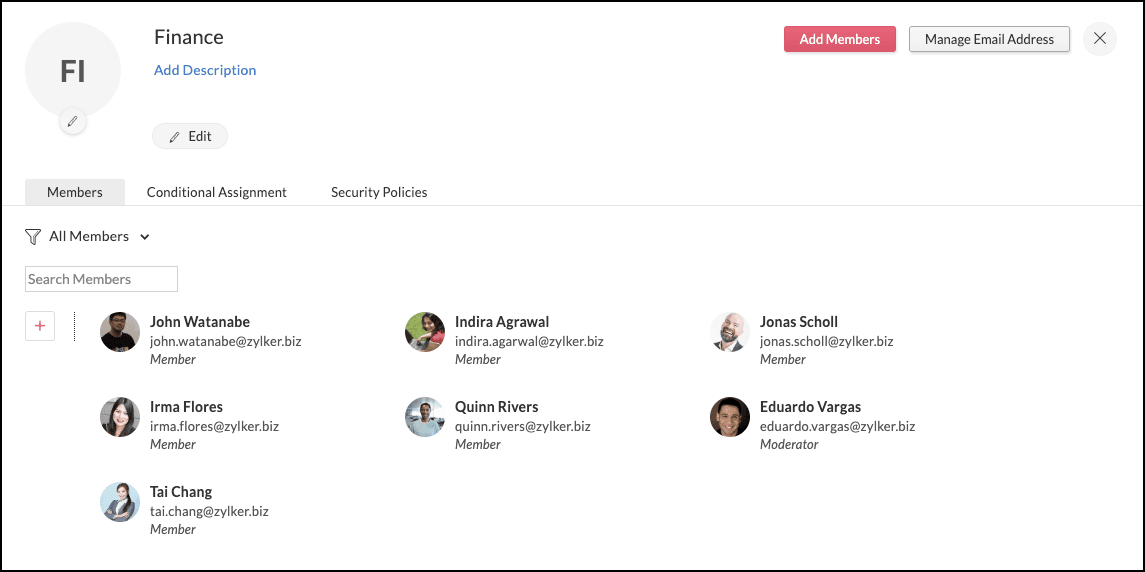The width and height of the screenshot is (1145, 572).
Task: Click the filter funnel icon
Action: tap(33, 237)
